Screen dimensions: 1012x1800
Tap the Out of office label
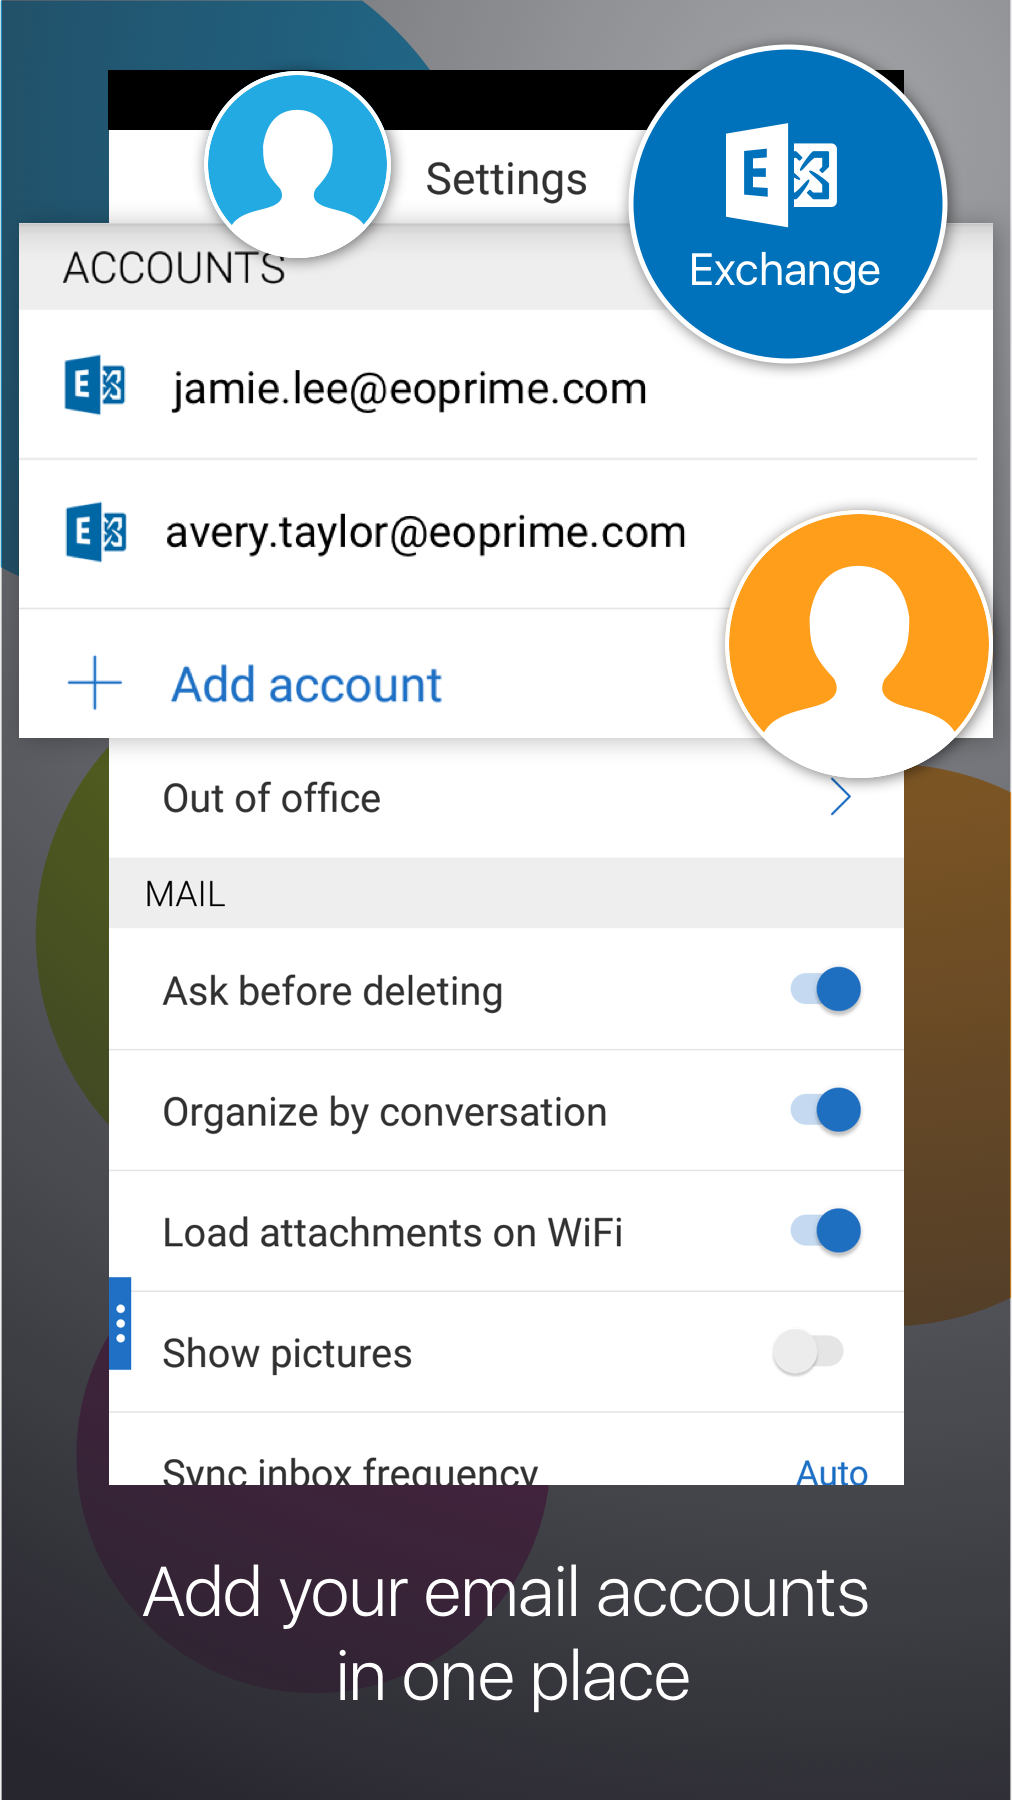(x=272, y=799)
